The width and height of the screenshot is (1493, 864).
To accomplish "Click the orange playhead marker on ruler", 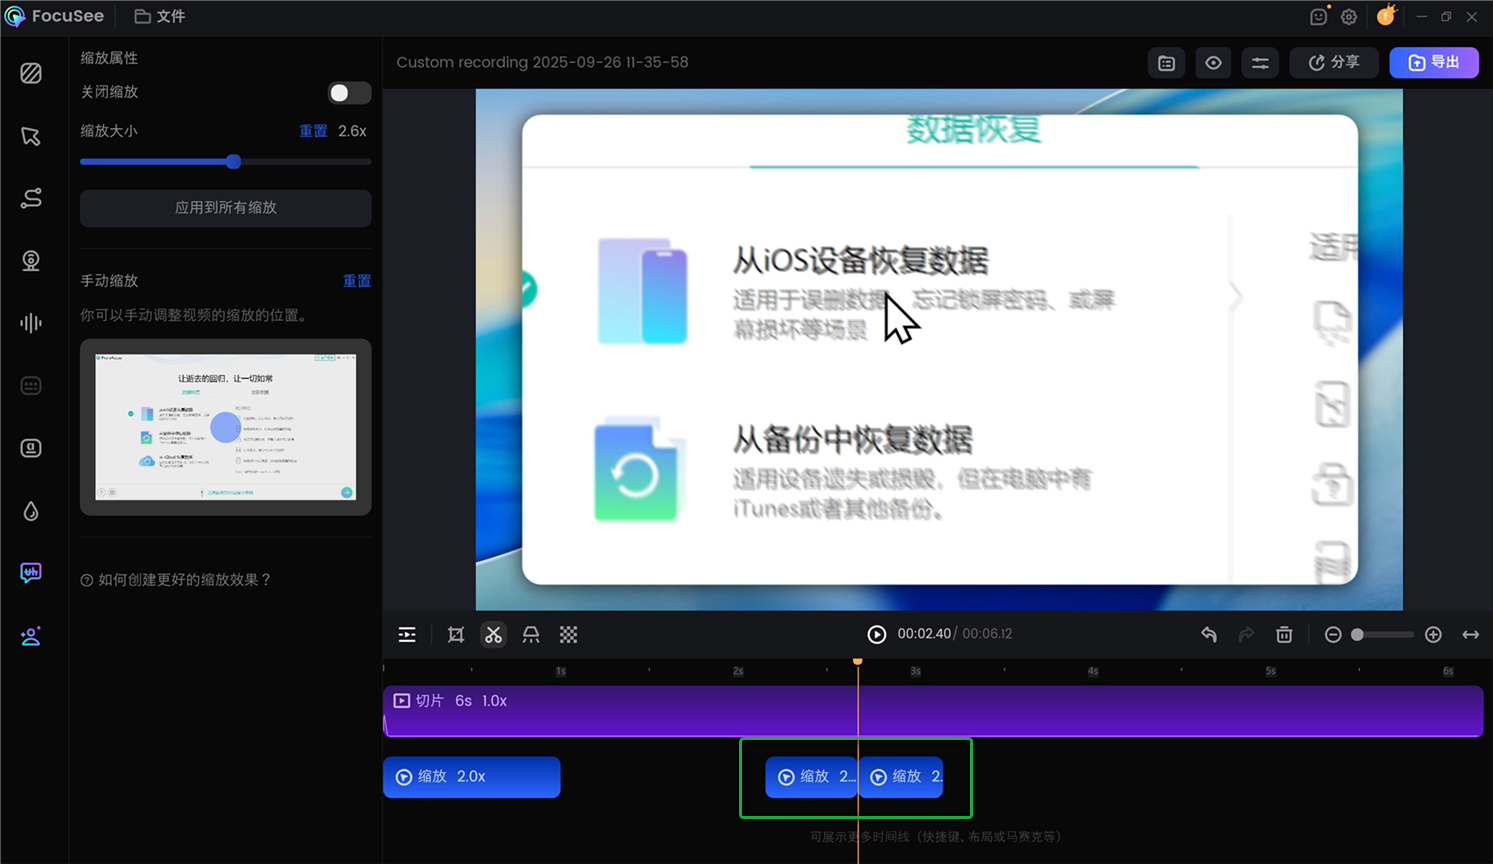I will (858, 661).
